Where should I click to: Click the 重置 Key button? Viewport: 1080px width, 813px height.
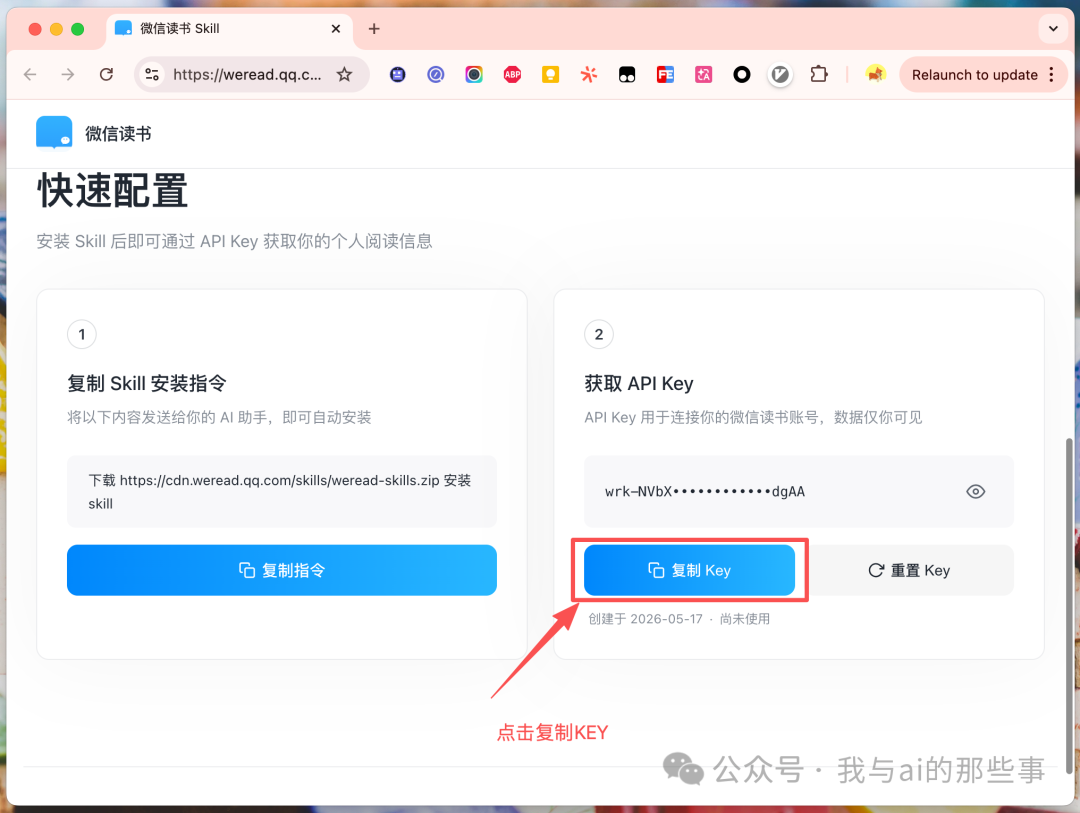tap(909, 570)
